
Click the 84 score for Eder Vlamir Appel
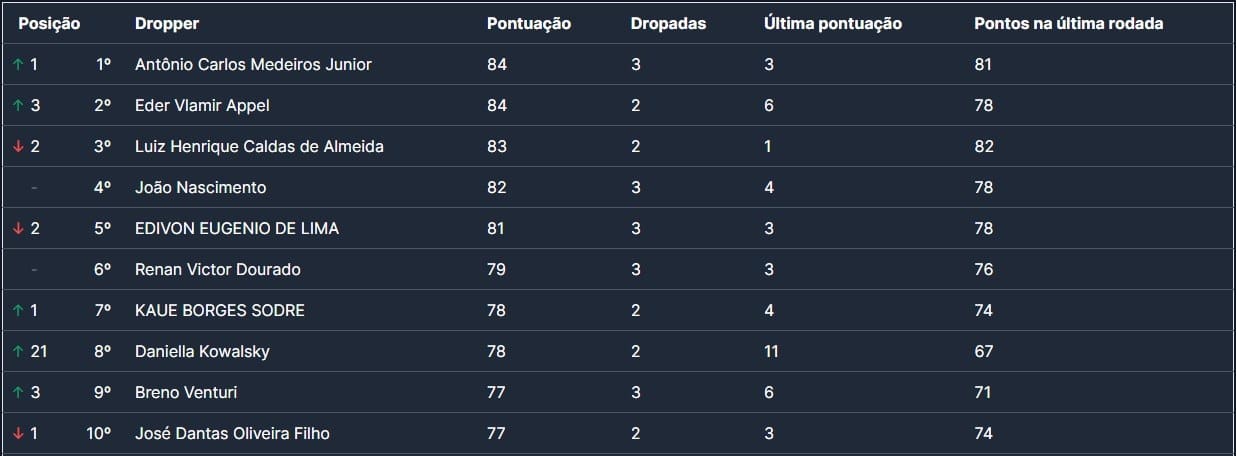tap(497, 106)
